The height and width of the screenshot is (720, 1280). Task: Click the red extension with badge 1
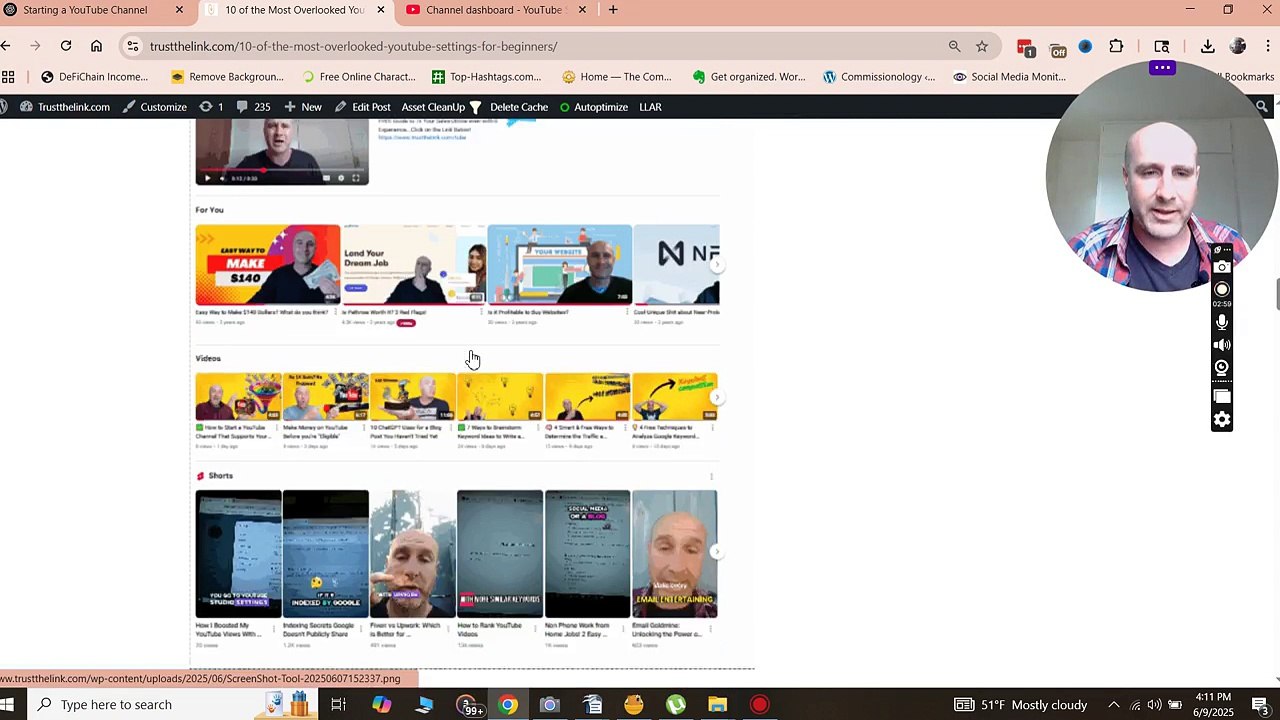[x=1025, y=47]
